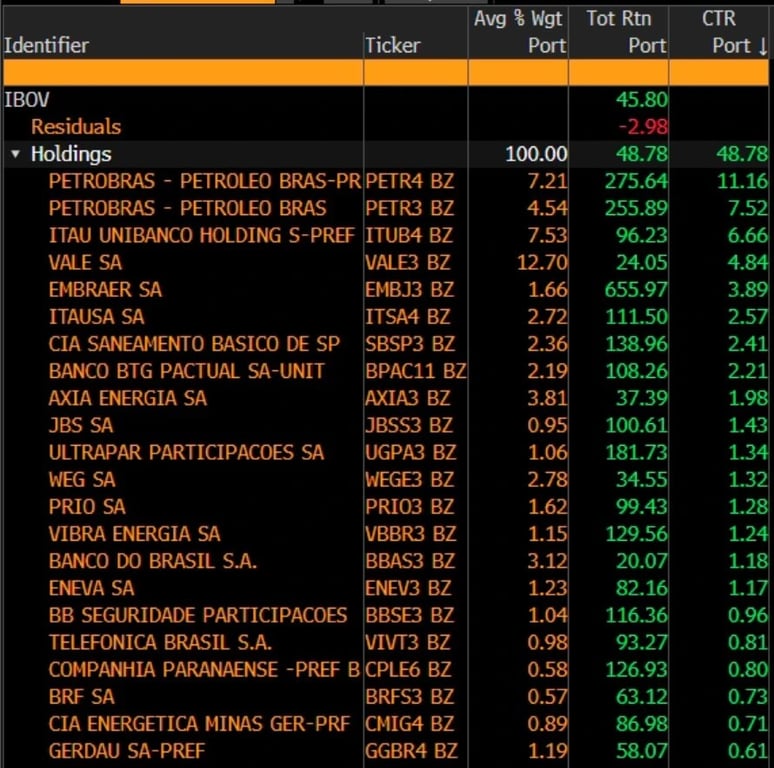This screenshot has height=768, width=774.
Task: Click Residuals value -2.98
Action: (643, 127)
